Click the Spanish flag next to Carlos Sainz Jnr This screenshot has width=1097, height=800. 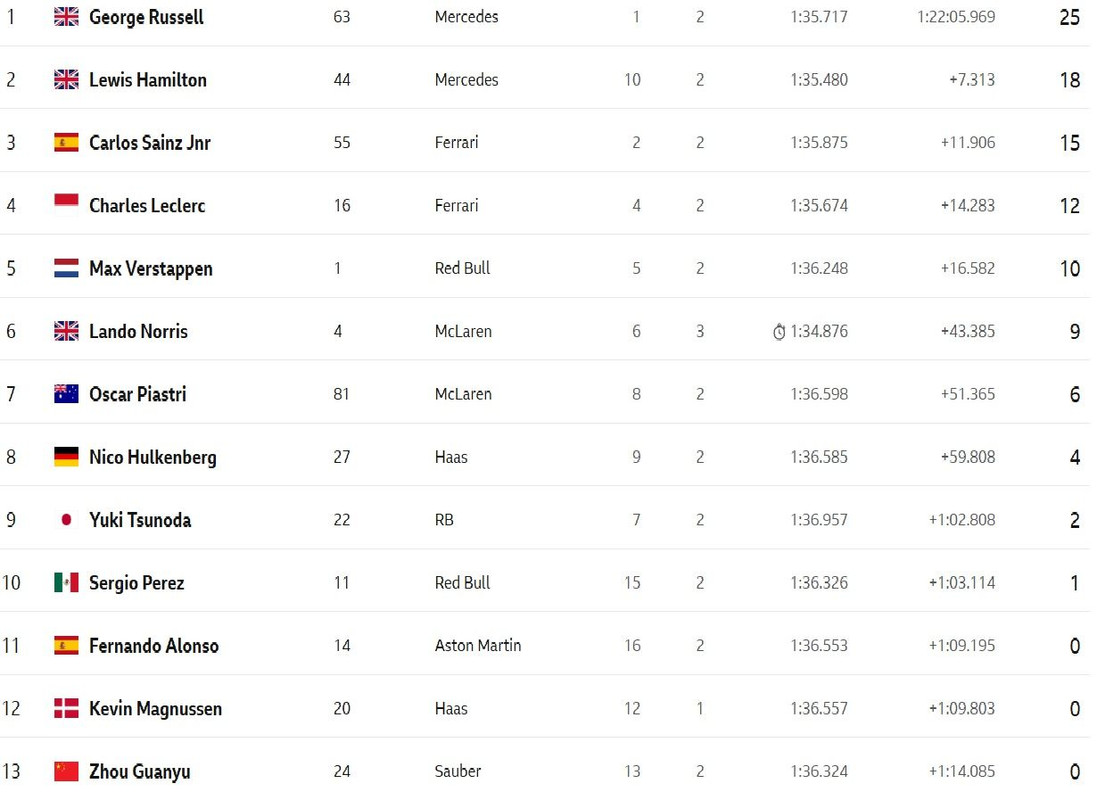[66, 143]
